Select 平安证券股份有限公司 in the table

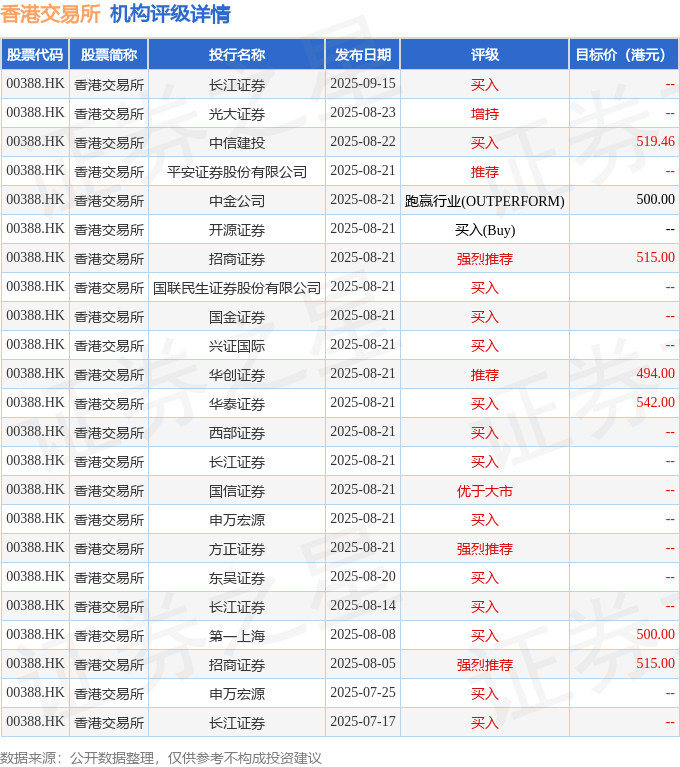237,172
